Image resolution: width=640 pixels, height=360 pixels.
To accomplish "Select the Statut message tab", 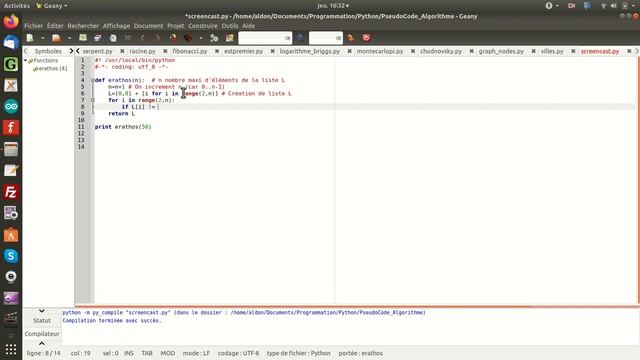I will [42, 320].
